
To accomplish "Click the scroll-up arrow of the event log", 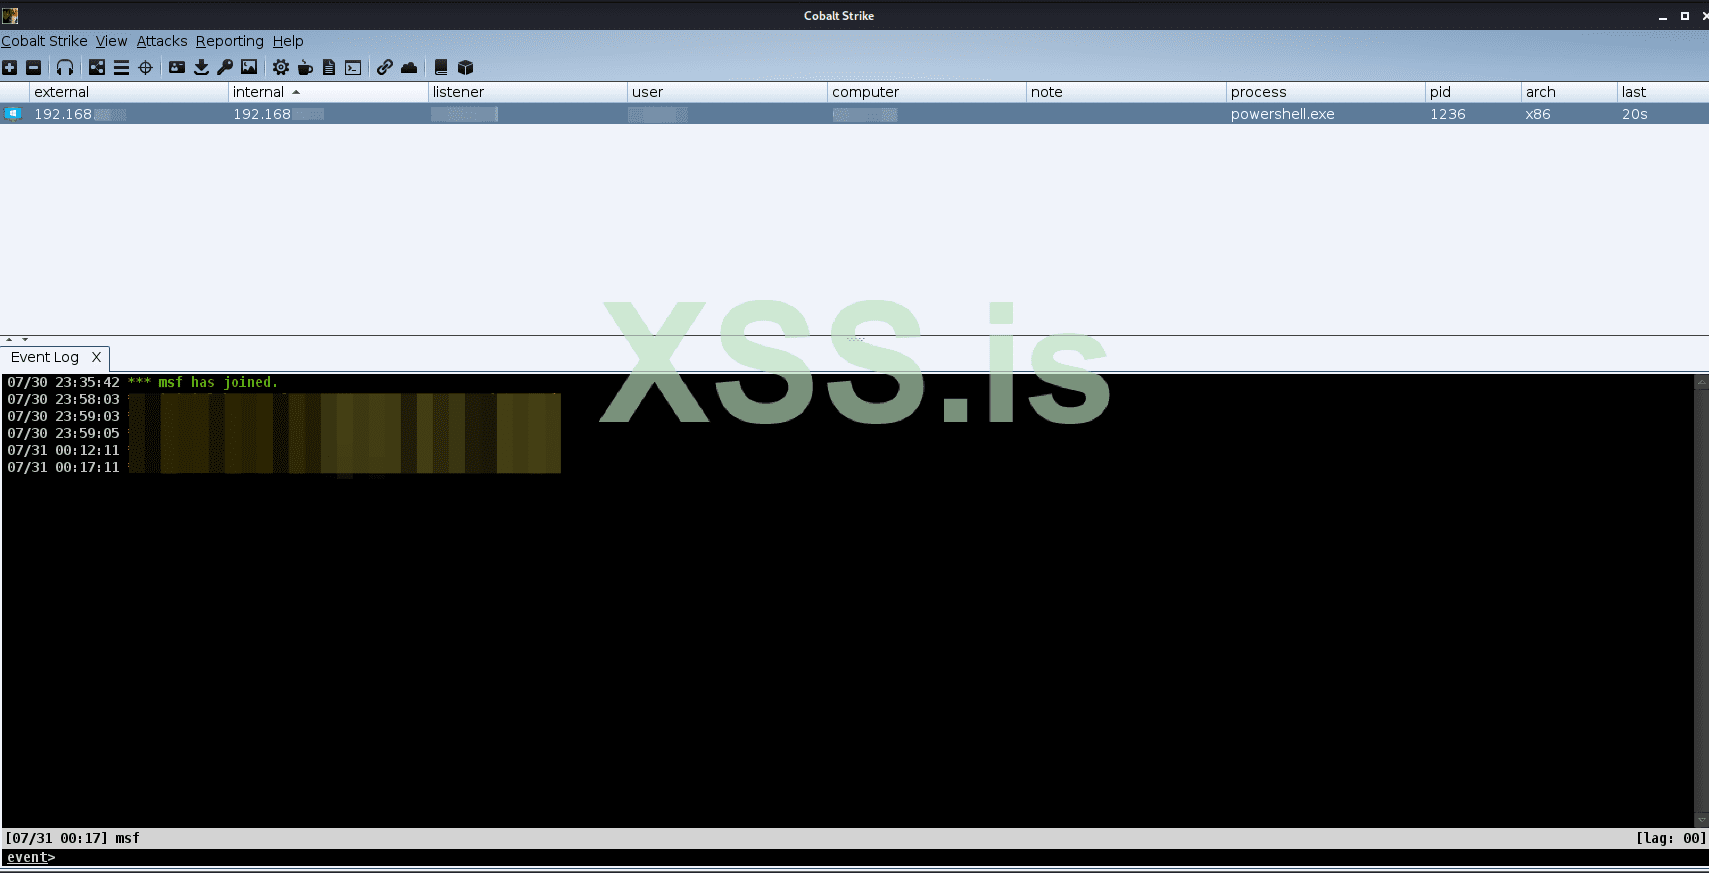I will click(x=1701, y=382).
